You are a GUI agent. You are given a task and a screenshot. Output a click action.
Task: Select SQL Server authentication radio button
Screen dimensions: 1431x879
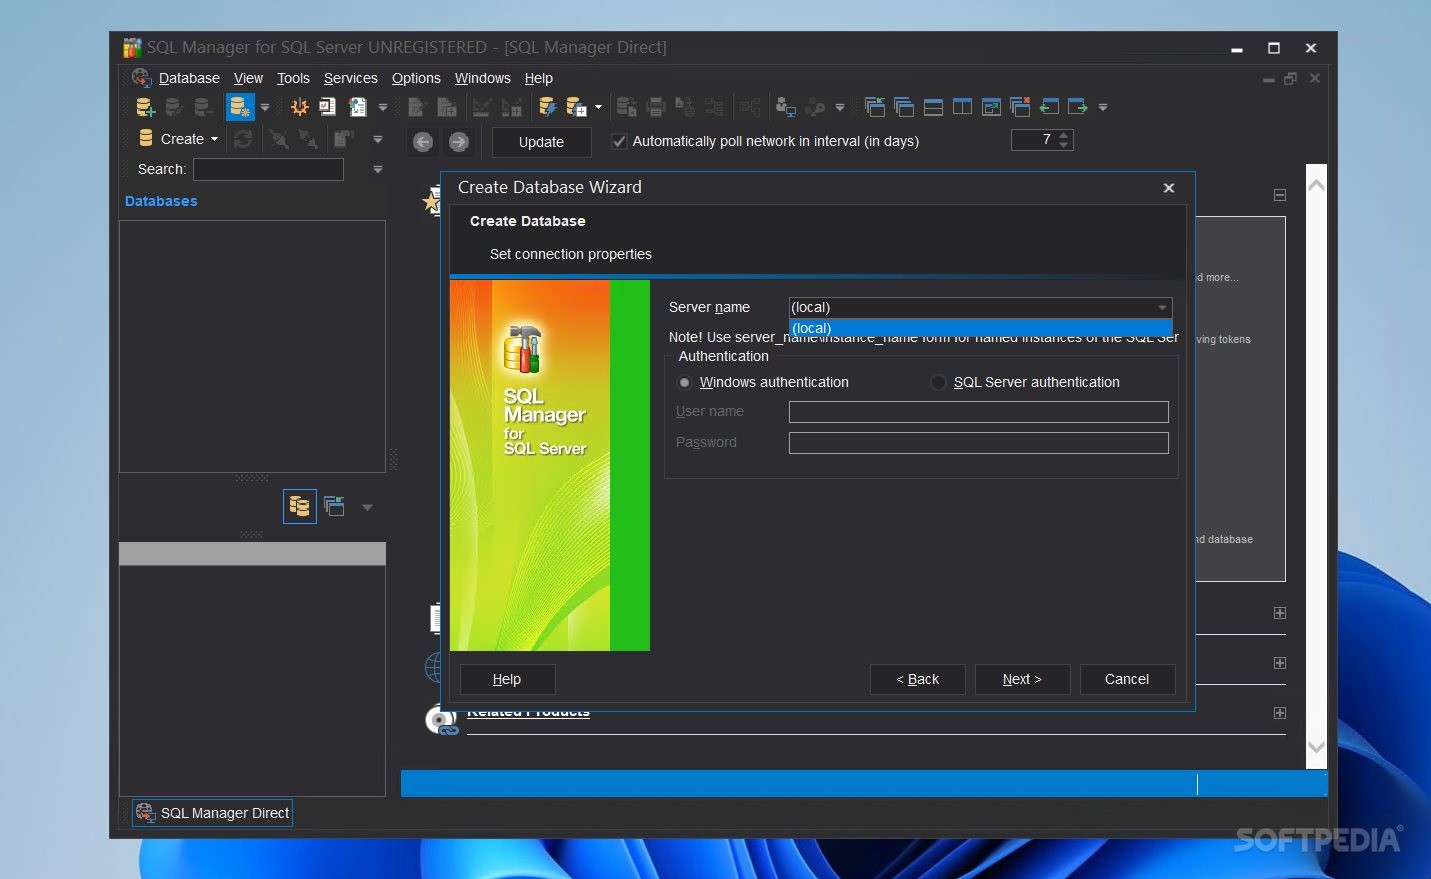(x=938, y=382)
